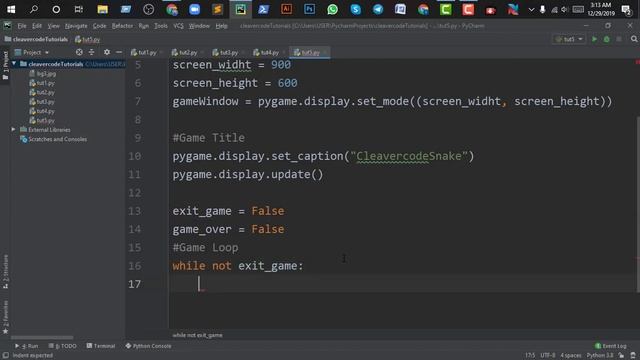Open Windows Start menu
The width and height of the screenshot is (640, 360).
tap(11, 9)
